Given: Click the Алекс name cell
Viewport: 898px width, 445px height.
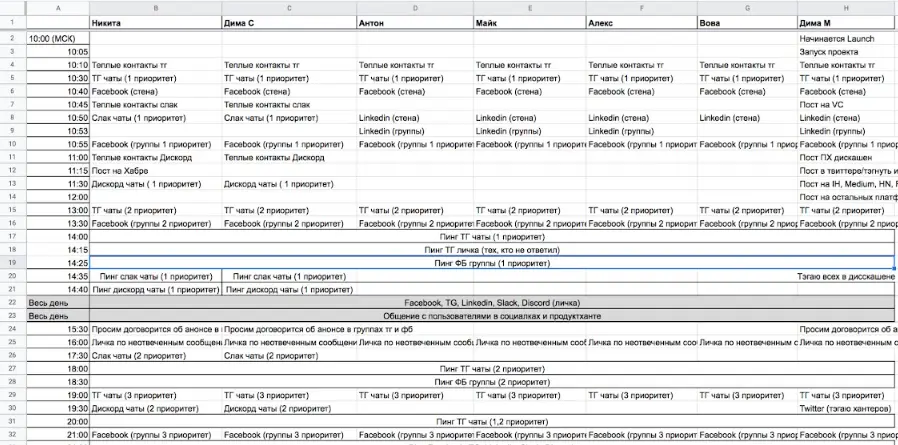Looking at the screenshot, I should 642,23.
